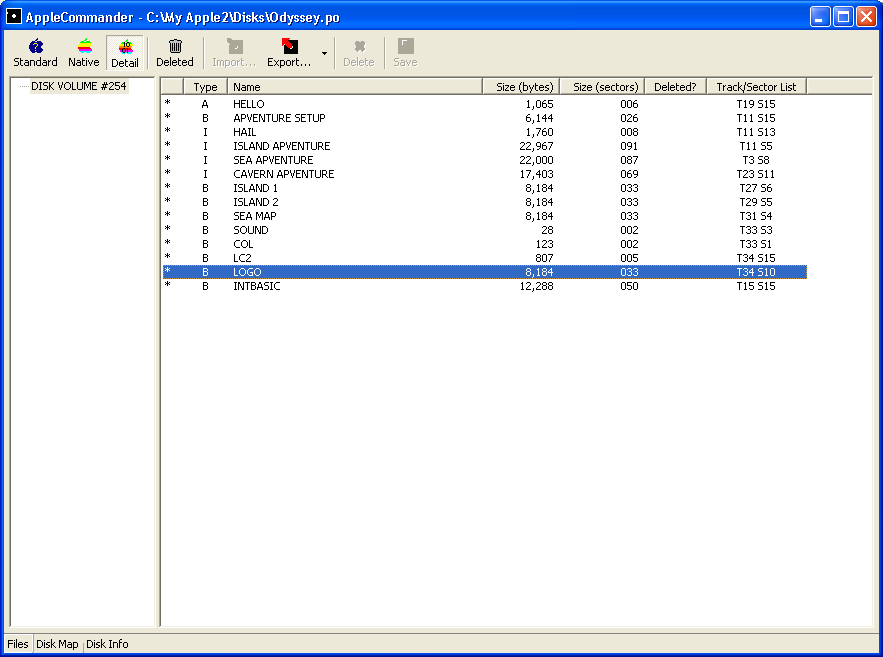Select the Native view icon
Screen dimensions: 883x657
click(x=84, y=53)
